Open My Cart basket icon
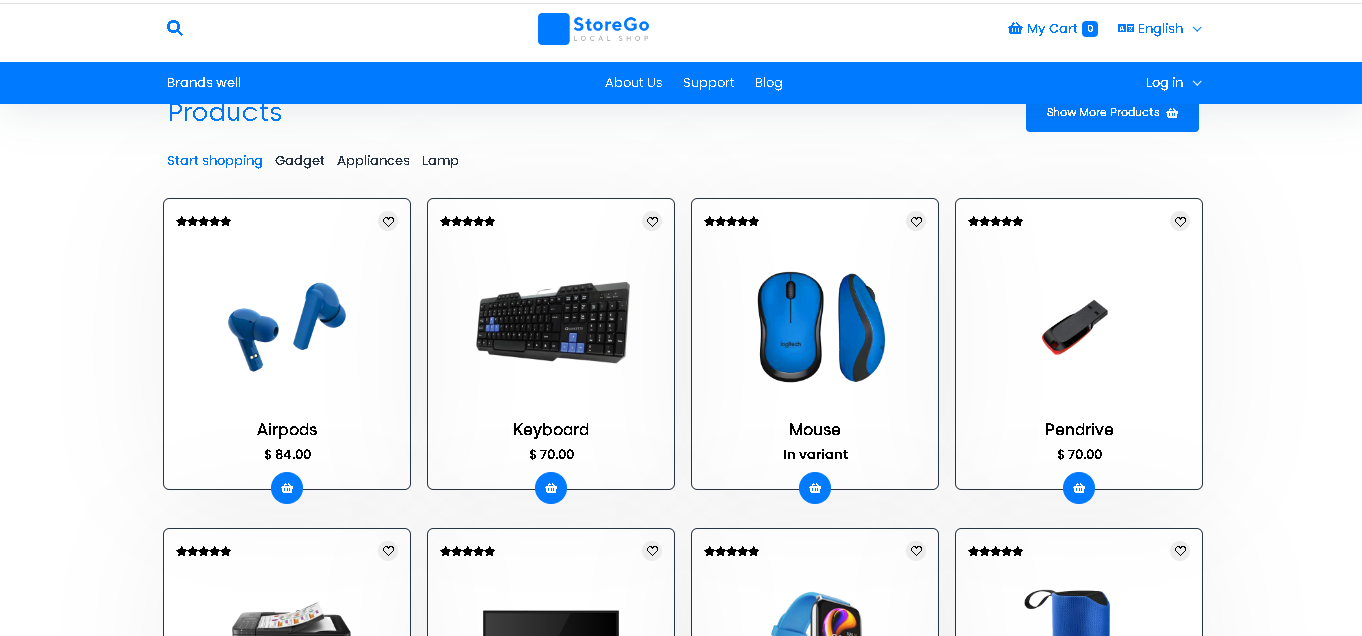Screen dimensions: 1362x636 click(x=1015, y=29)
